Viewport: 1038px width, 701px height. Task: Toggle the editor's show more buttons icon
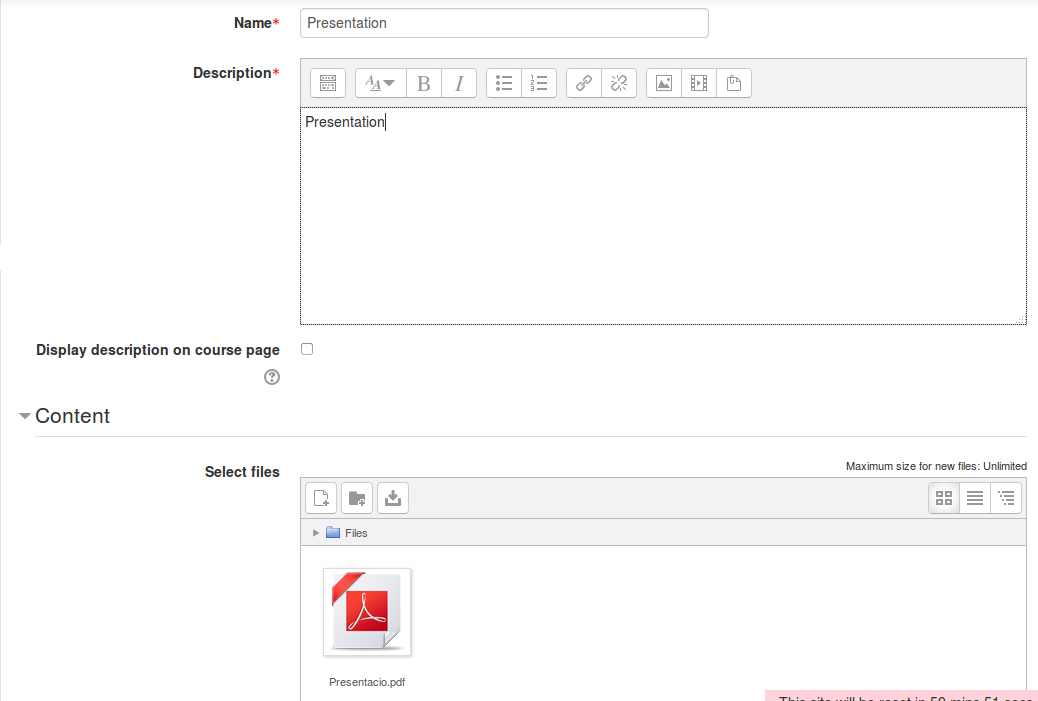click(328, 84)
